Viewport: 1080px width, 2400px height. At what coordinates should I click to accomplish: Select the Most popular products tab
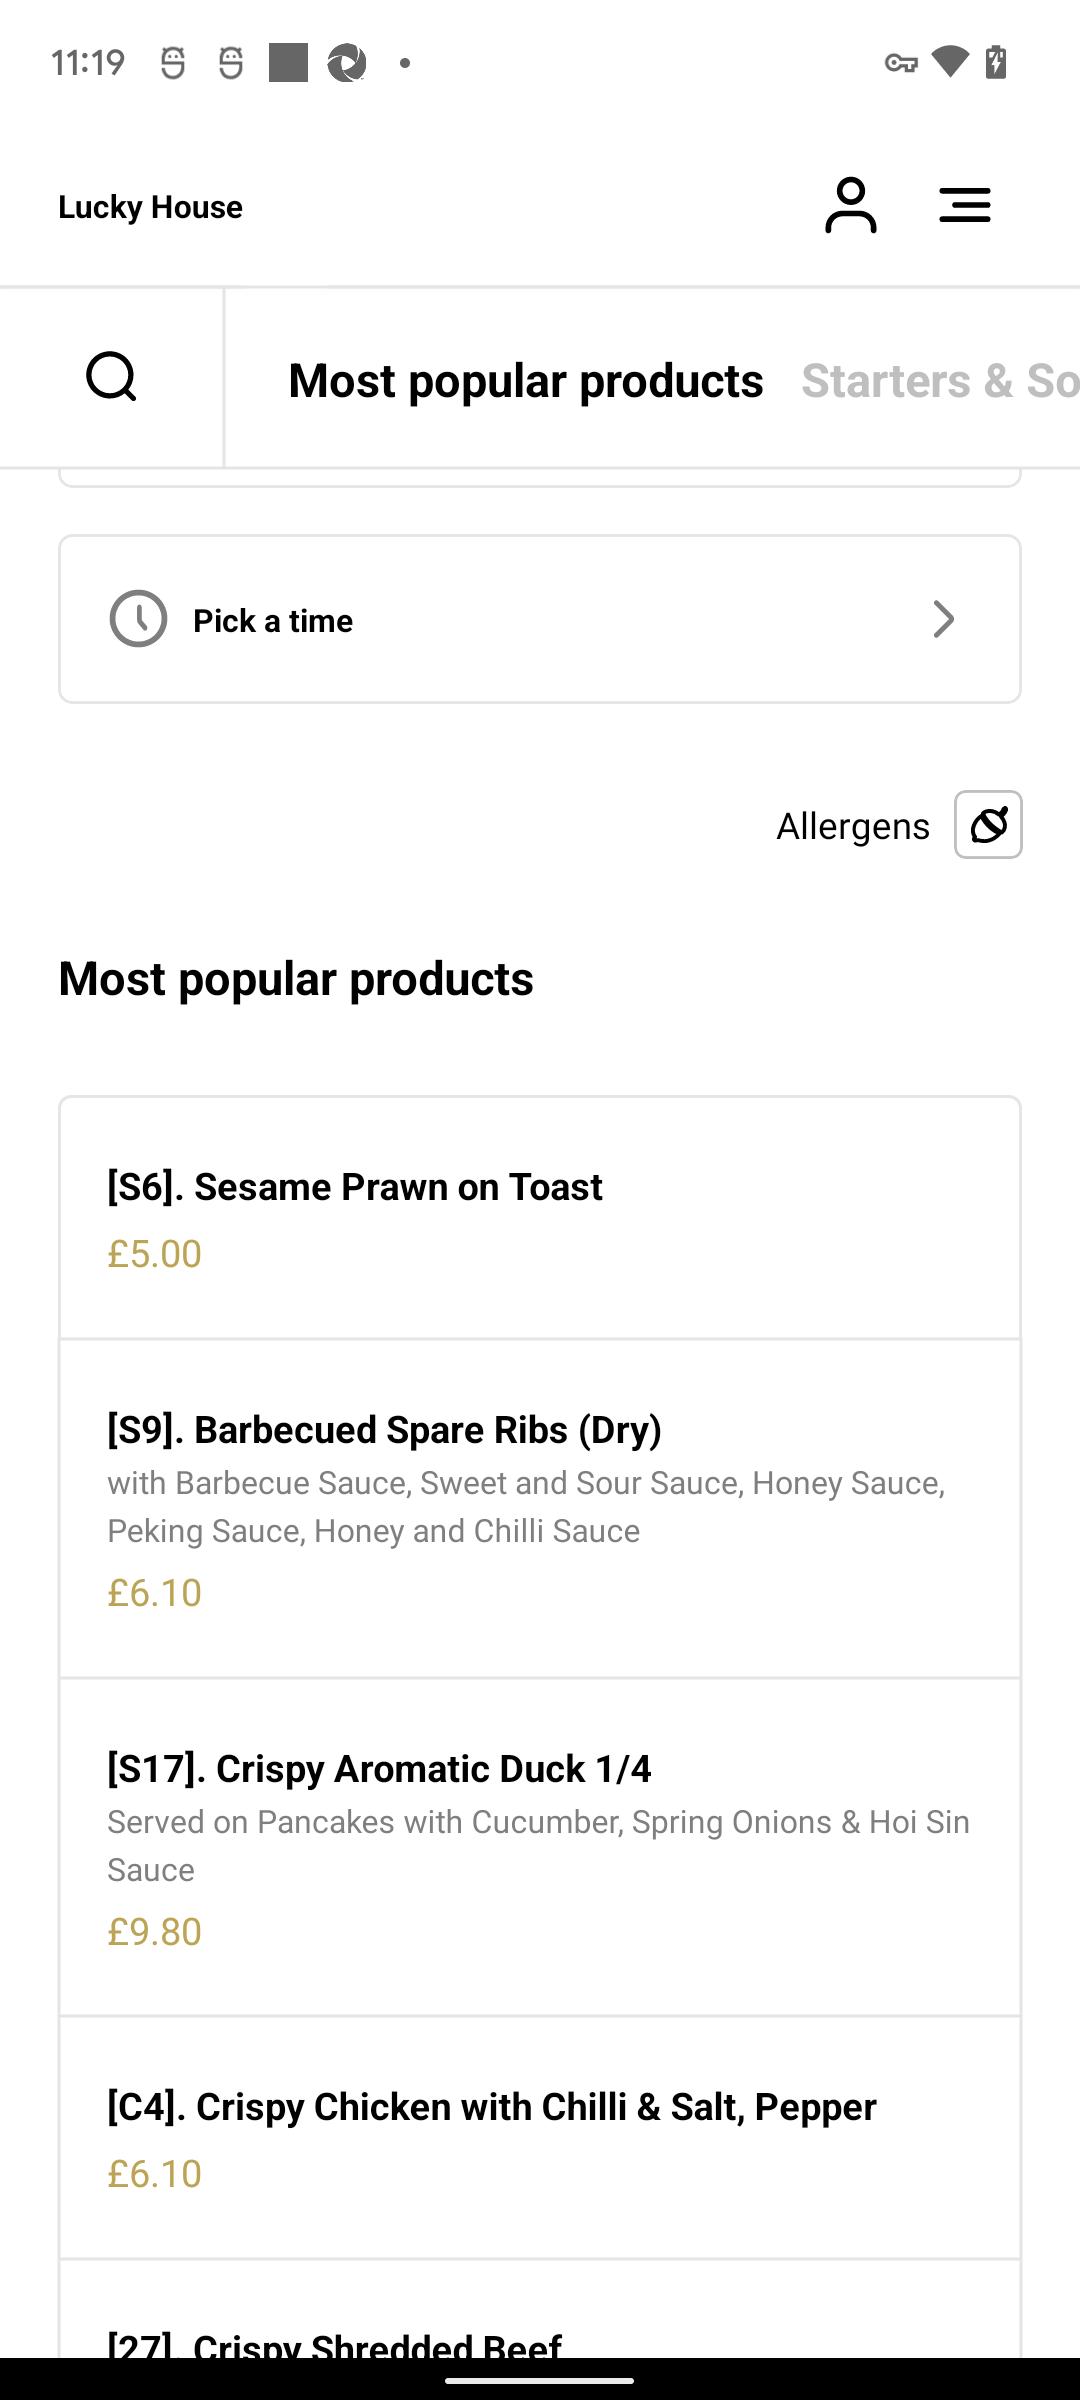coord(526,381)
